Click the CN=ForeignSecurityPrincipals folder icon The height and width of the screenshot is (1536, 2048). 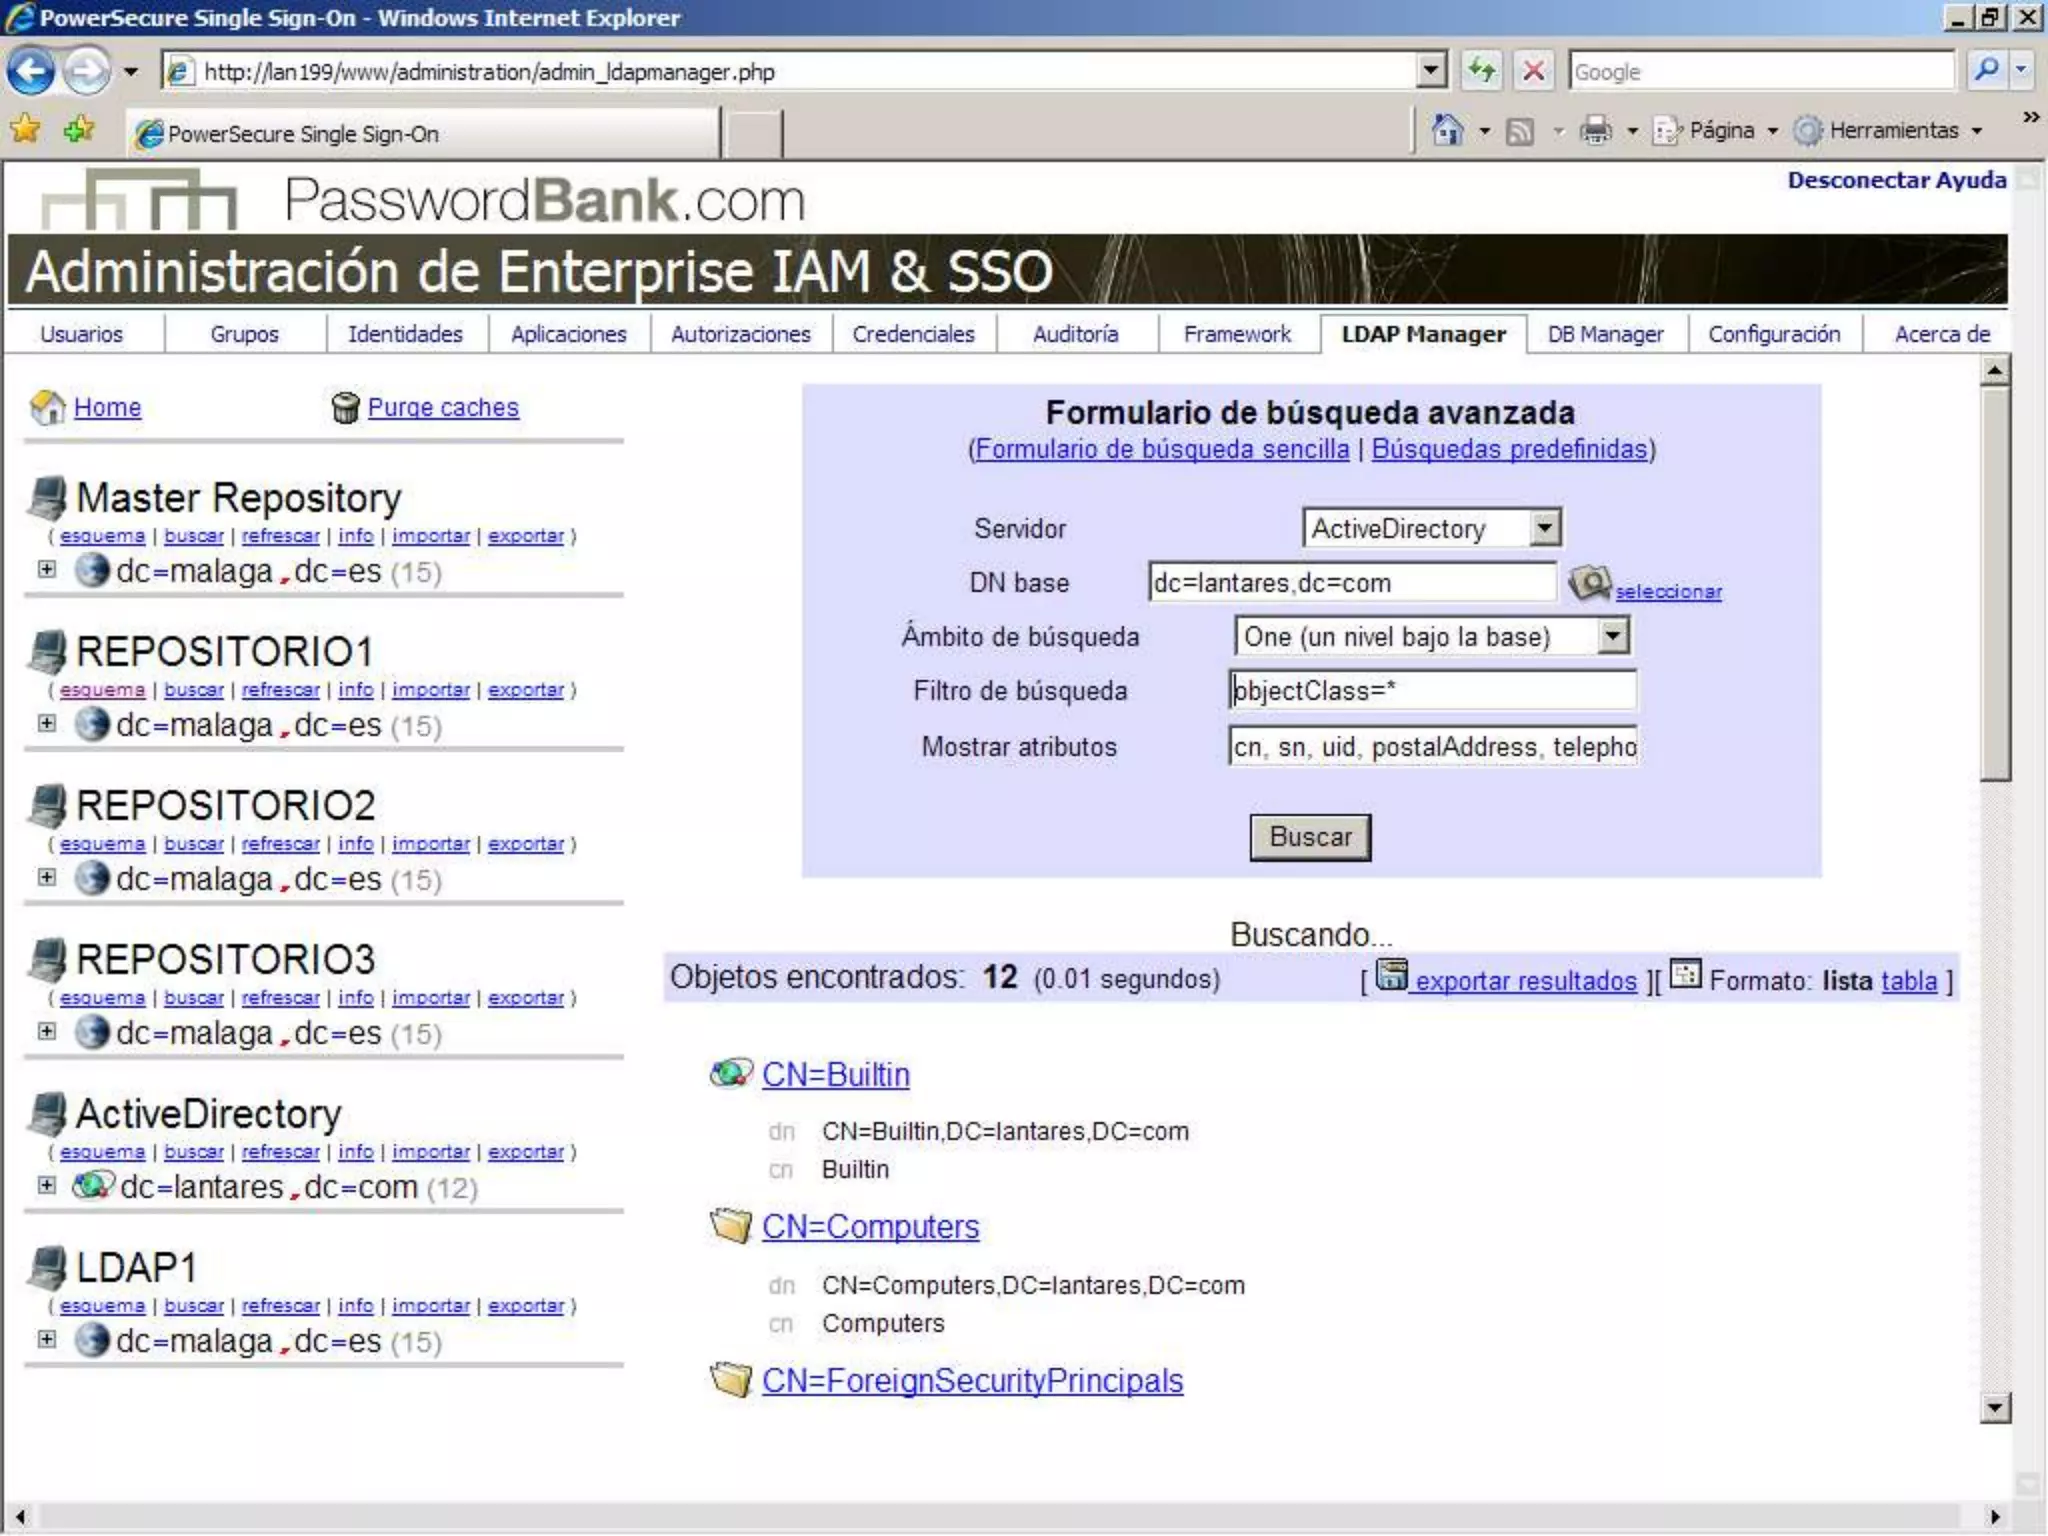click(731, 1379)
